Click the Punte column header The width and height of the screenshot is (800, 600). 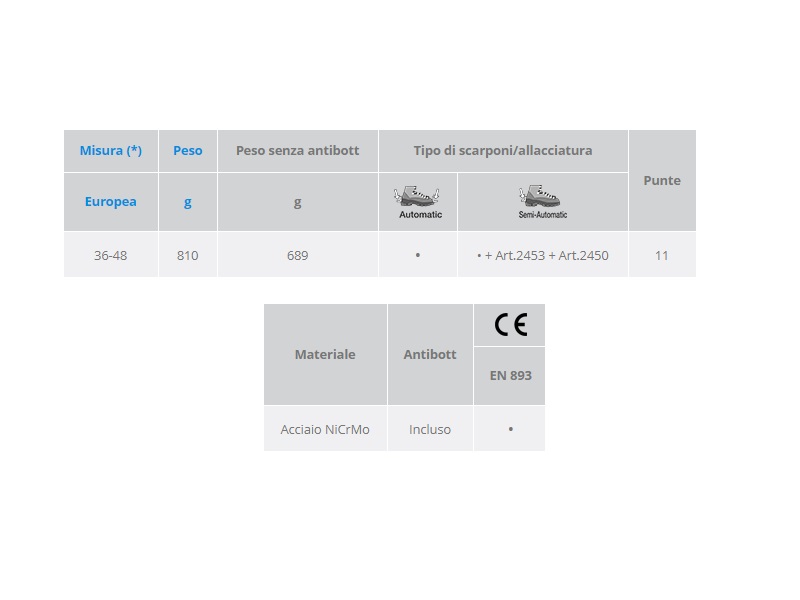662,181
